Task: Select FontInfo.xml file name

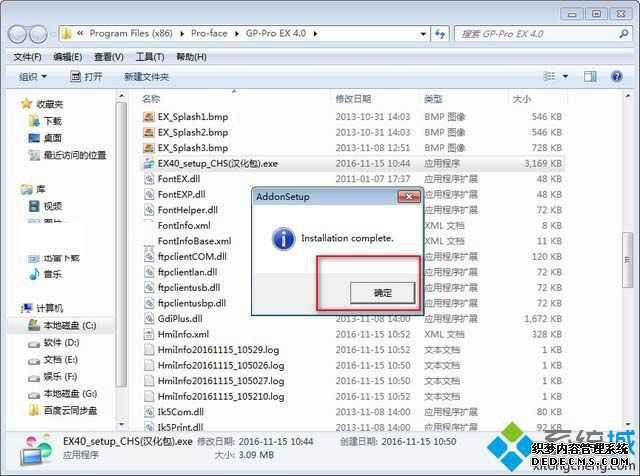Action: [184, 225]
